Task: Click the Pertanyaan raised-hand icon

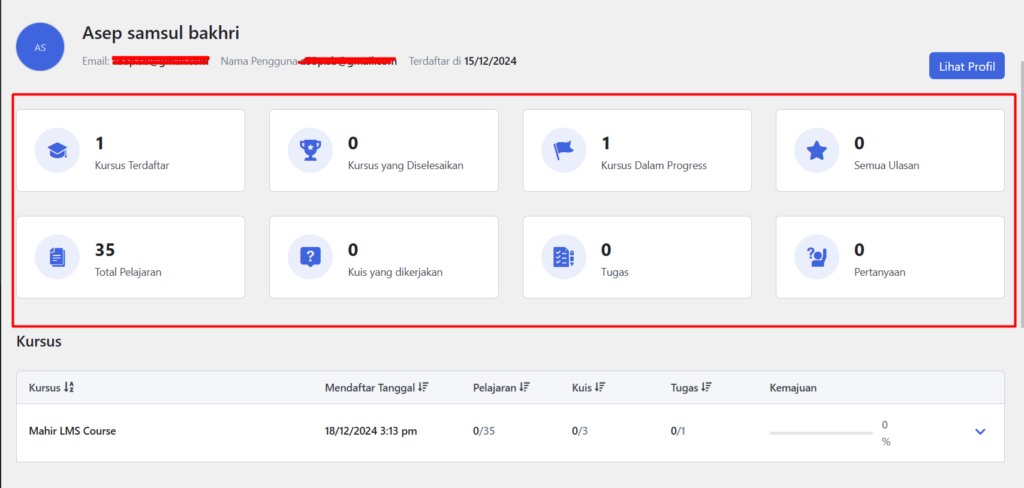Action: [817, 257]
